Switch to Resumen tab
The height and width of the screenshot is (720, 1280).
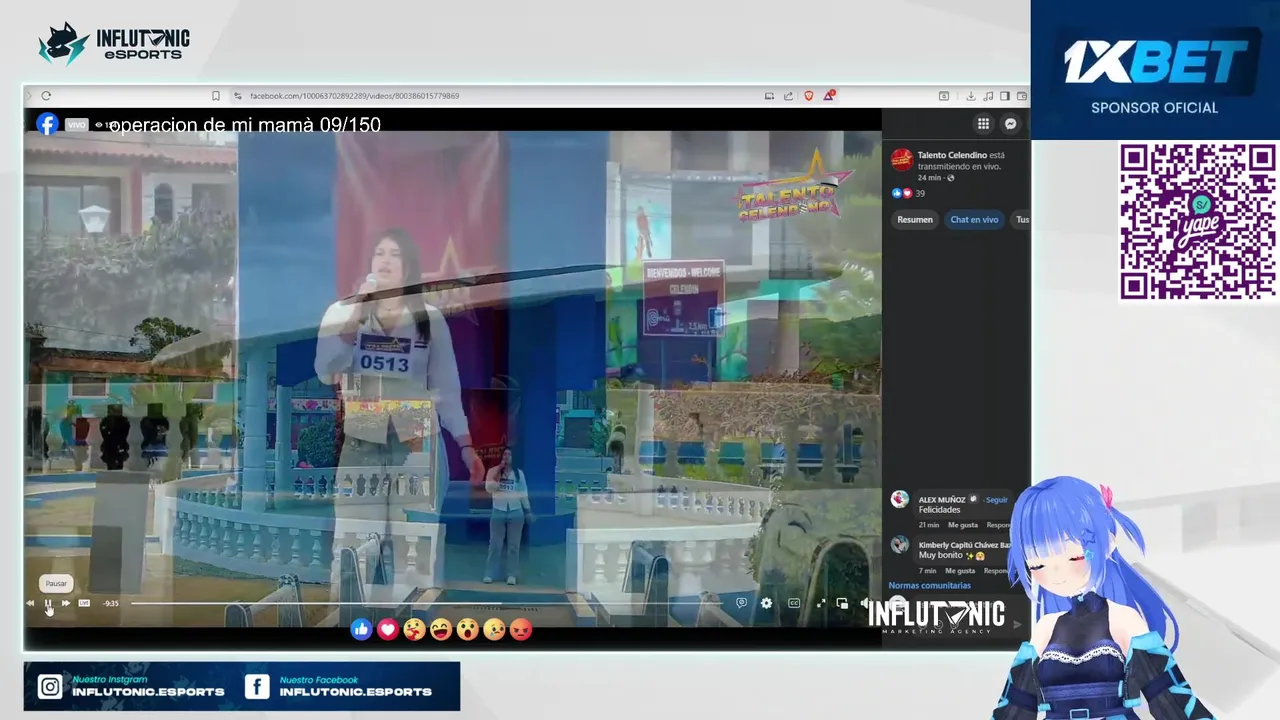[x=915, y=220]
